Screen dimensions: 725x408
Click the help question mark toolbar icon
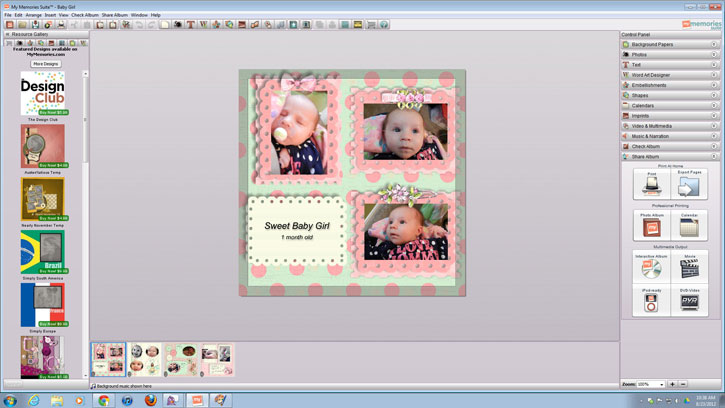click(x=384, y=25)
